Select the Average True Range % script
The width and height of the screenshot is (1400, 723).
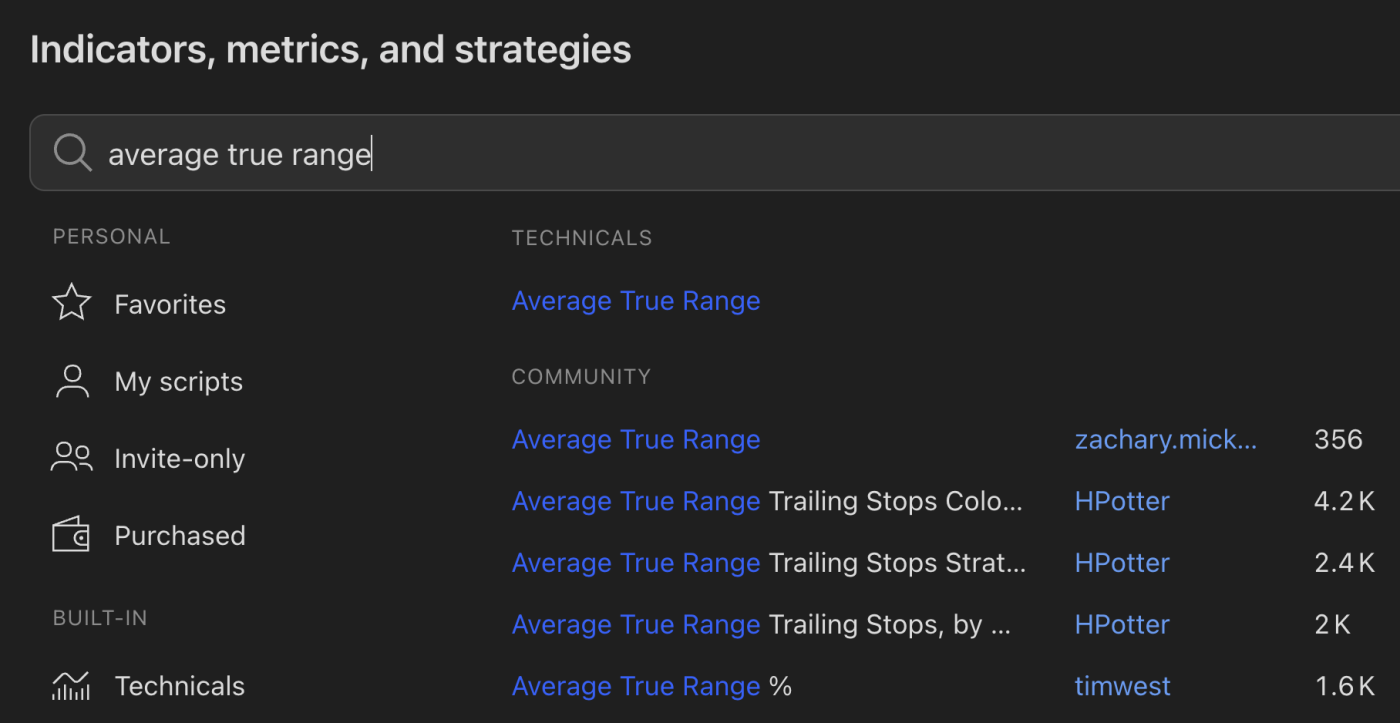[651, 687]
